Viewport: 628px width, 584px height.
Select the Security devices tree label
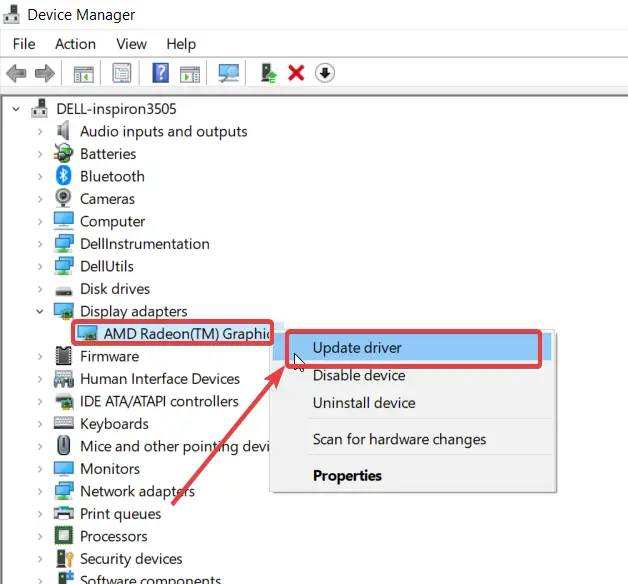(x=131, y=558)
